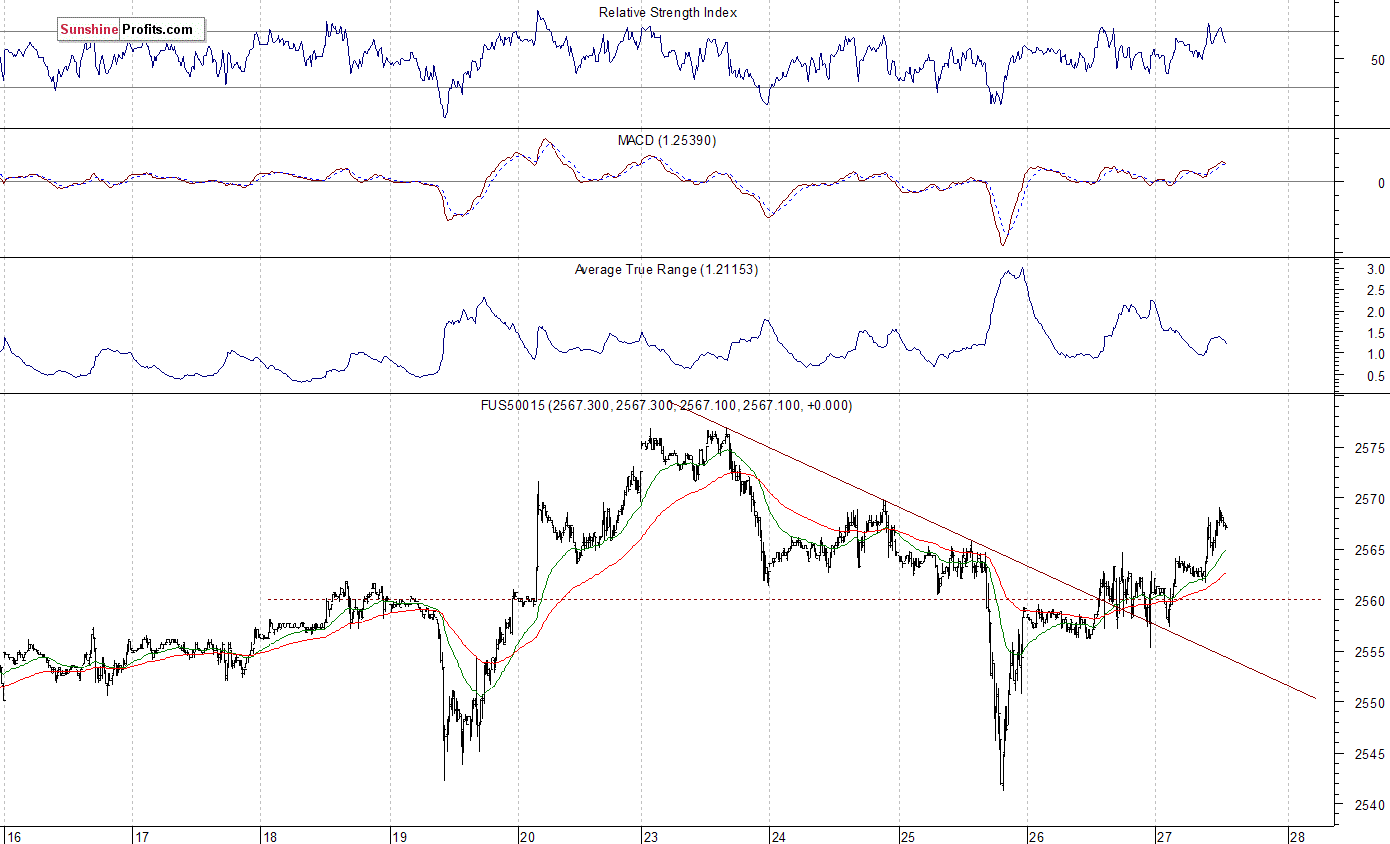Click the price axis label 2560
The image size is (1390, 844).
[x=1371, y=601]
